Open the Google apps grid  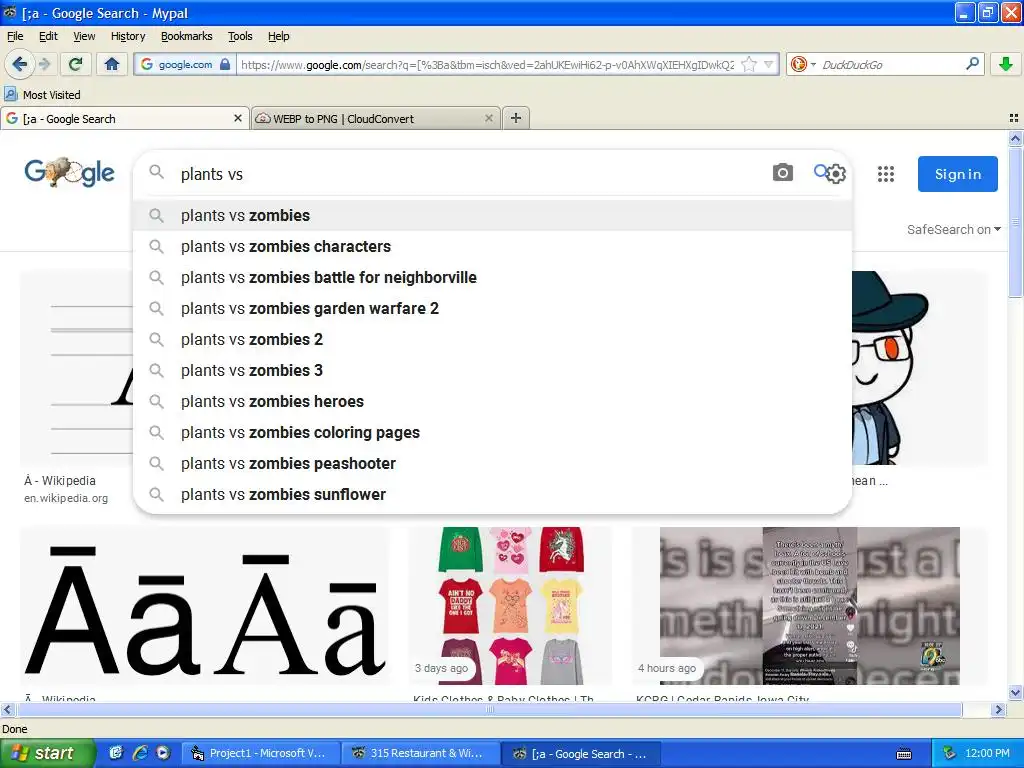point(886,174)
